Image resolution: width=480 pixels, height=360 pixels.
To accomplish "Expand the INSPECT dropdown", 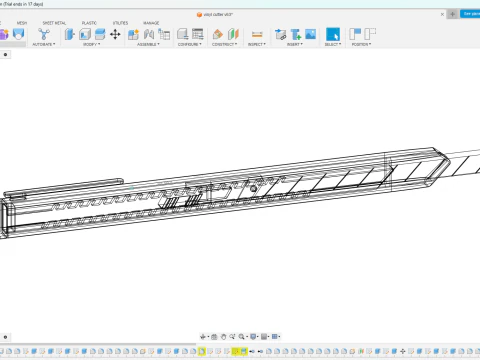I will point(257,44).
